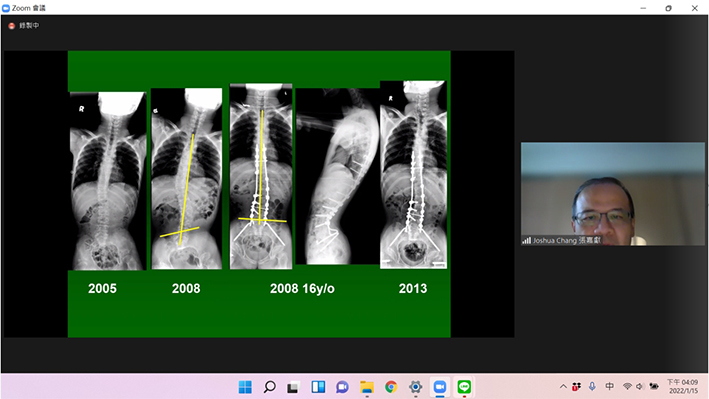This screenshot has height=399, width=709.
Task: Select Joshua Chang's video tile
Action: [x=613, y=194]
